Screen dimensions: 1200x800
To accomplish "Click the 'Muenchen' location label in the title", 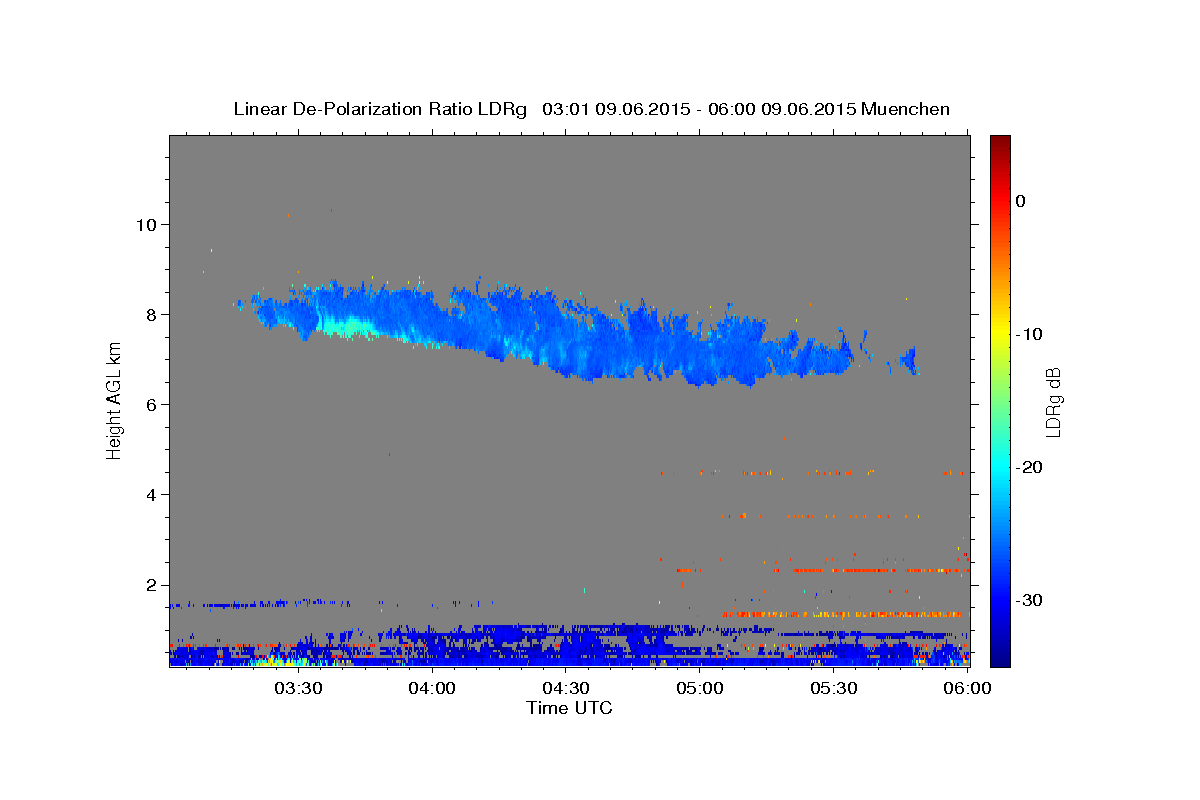I will click(x=906, y=109).
